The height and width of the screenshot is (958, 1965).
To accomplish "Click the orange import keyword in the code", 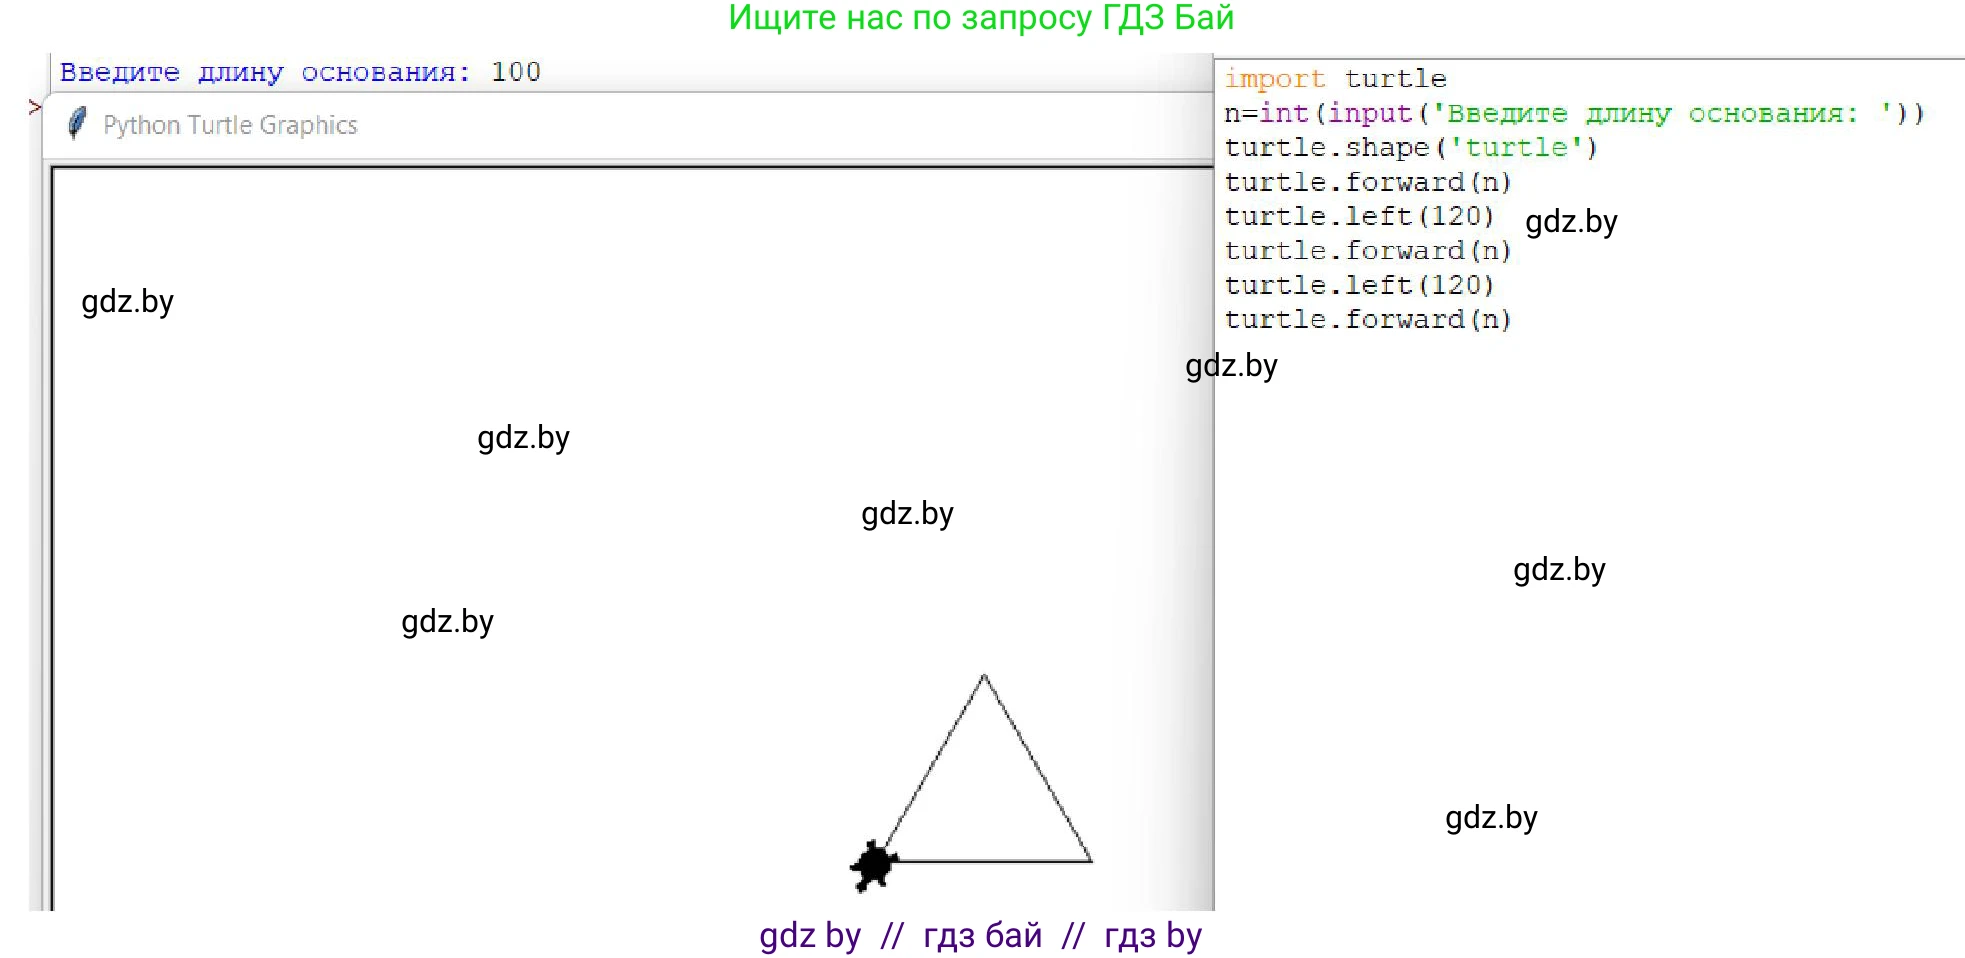I will (x=1274, y=79).
